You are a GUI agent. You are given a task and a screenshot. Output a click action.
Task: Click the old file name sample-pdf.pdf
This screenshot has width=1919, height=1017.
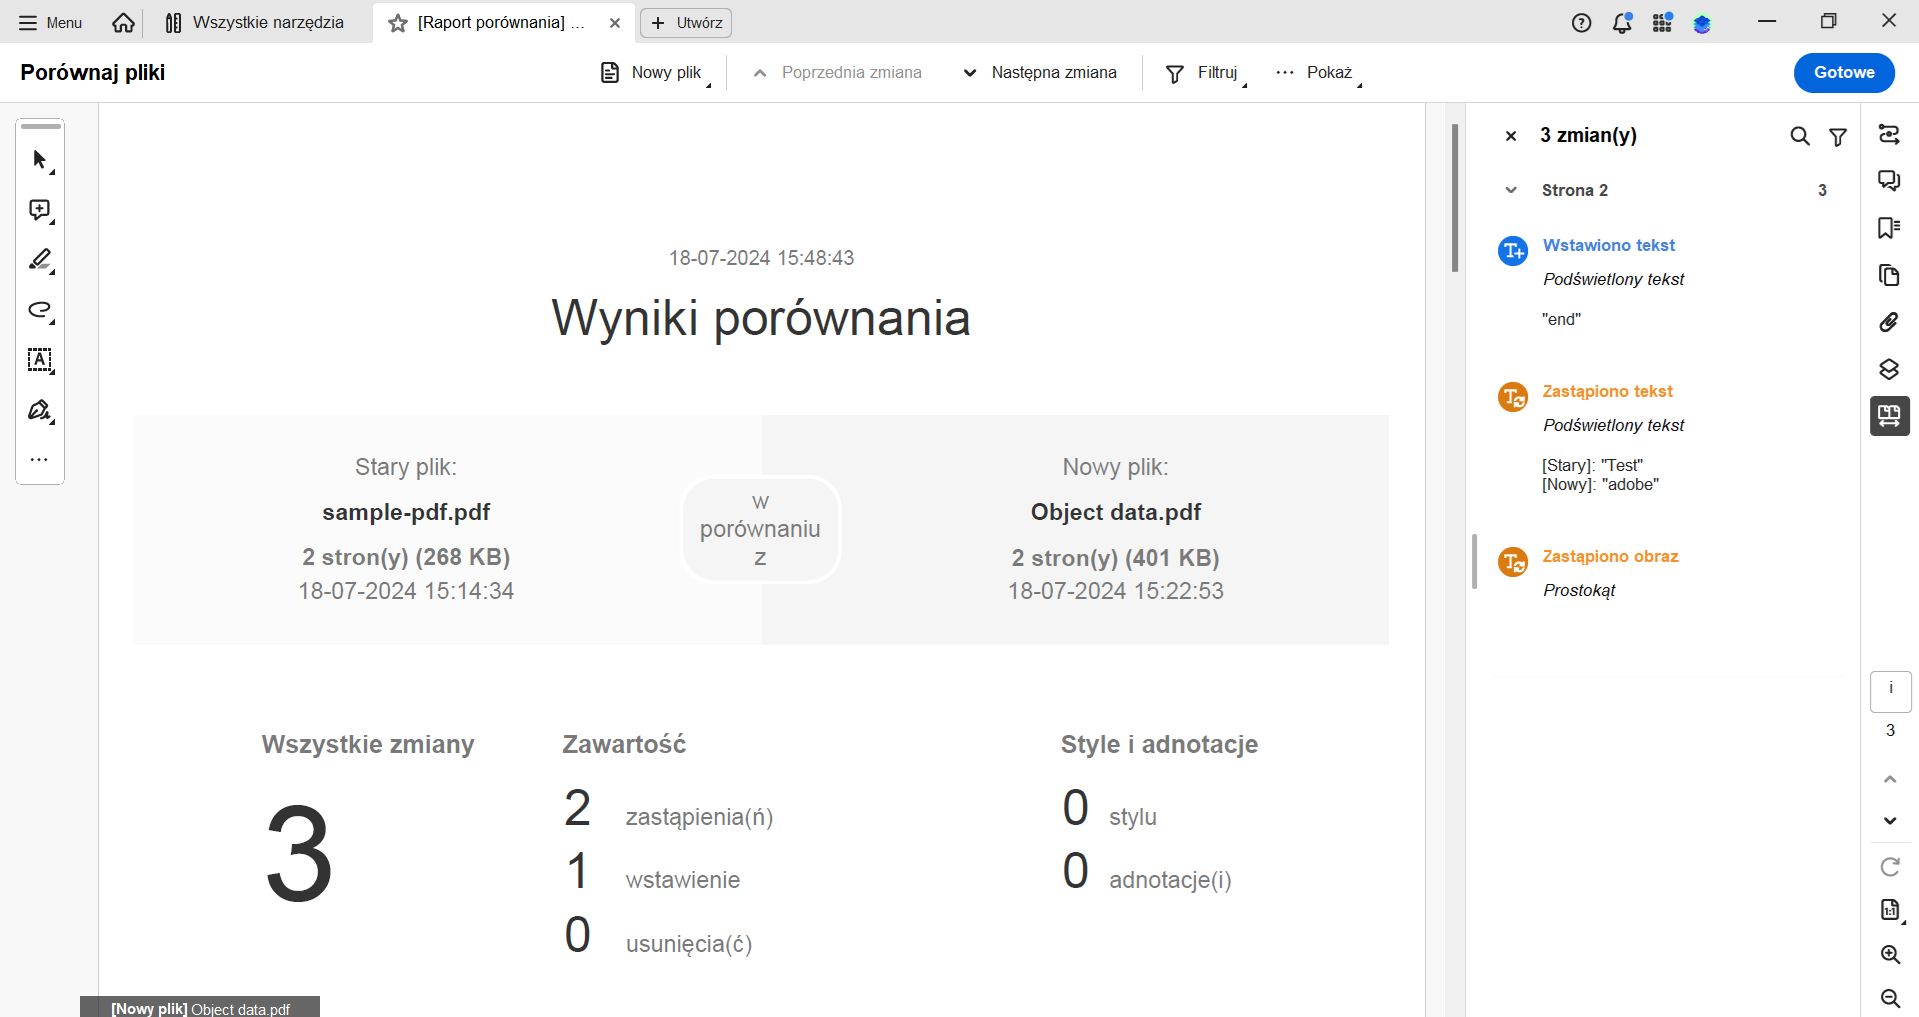[x=406, y=512]
